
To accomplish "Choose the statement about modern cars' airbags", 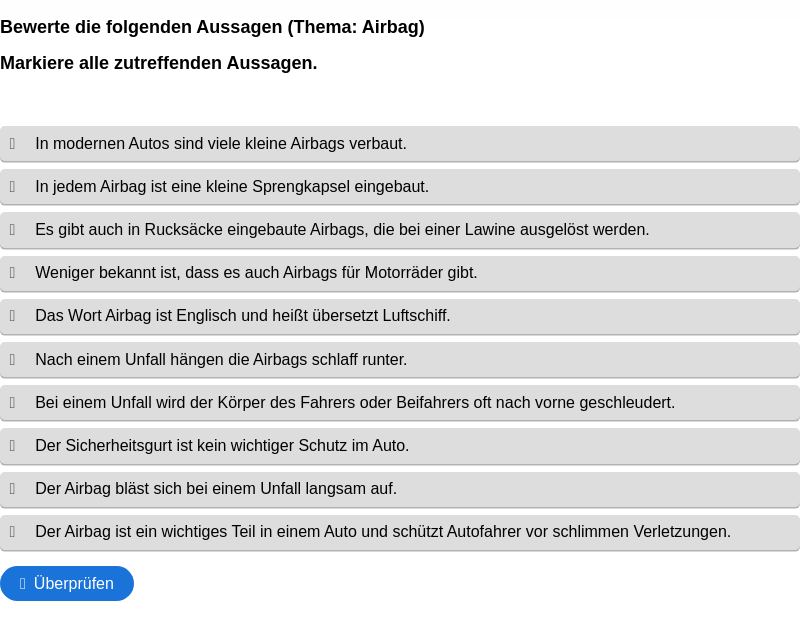I will coord(400,144).
